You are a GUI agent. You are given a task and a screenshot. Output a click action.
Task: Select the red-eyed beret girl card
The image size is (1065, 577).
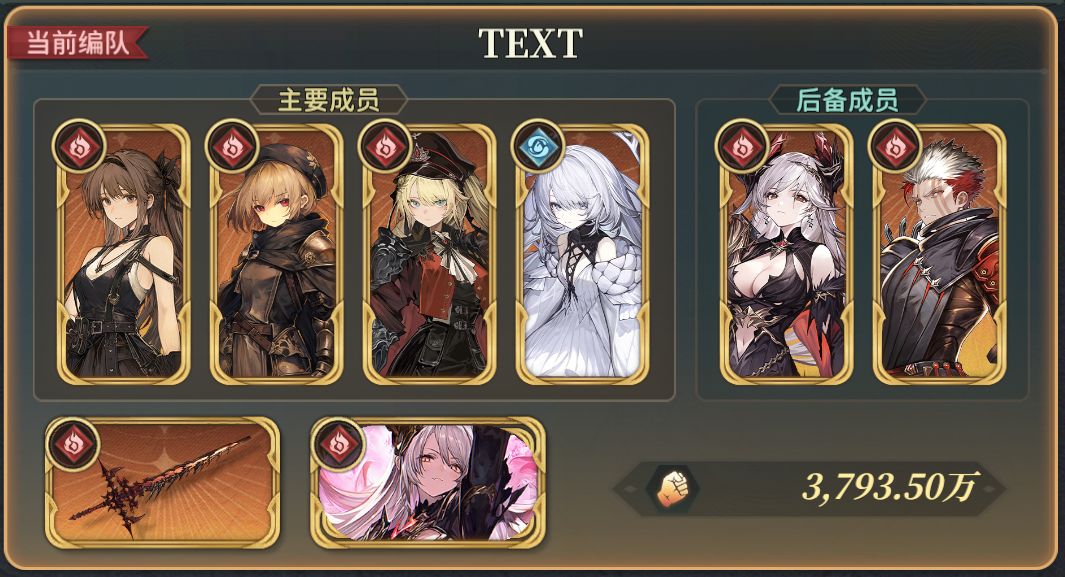tap(276, 255)
